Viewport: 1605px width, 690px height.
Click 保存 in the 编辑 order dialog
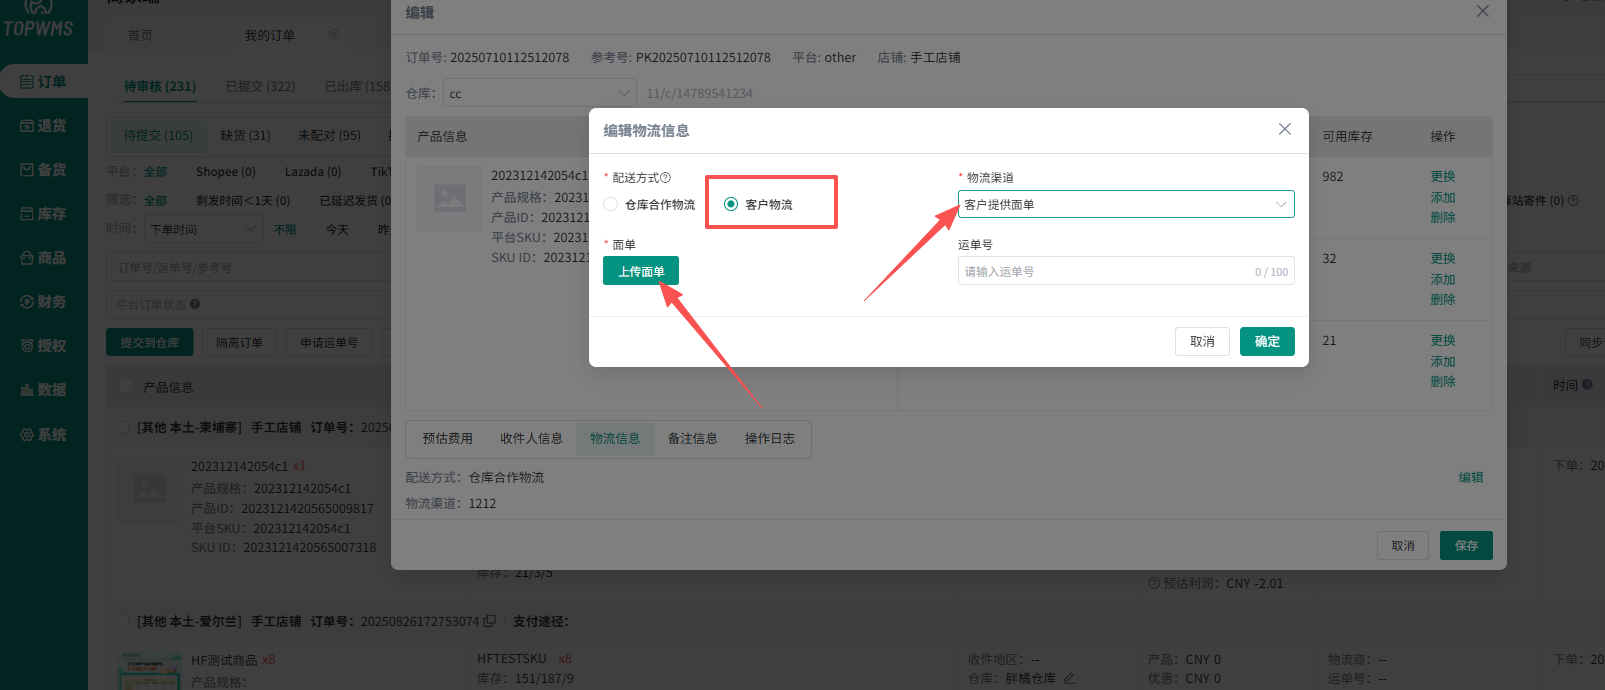pos(1466,545)
